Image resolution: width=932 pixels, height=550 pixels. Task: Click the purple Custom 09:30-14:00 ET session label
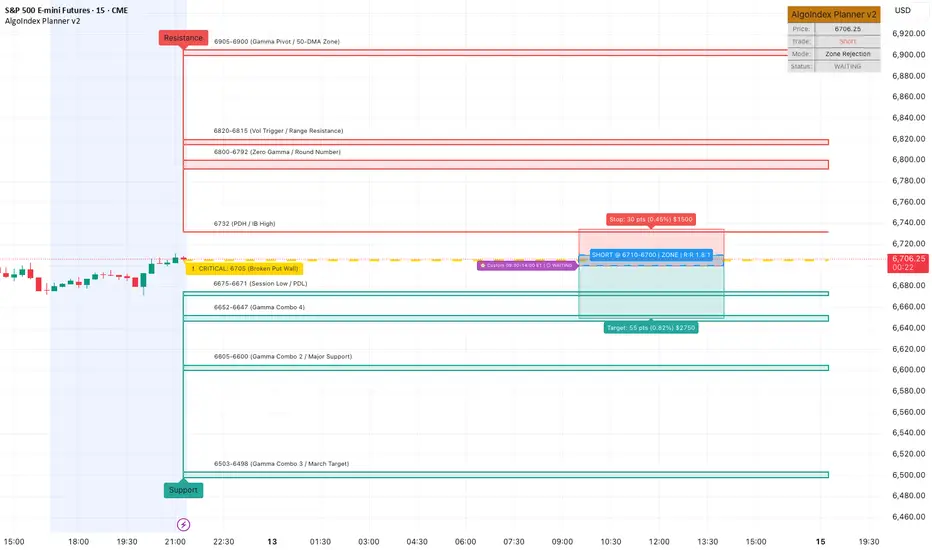tap(527, 265)
